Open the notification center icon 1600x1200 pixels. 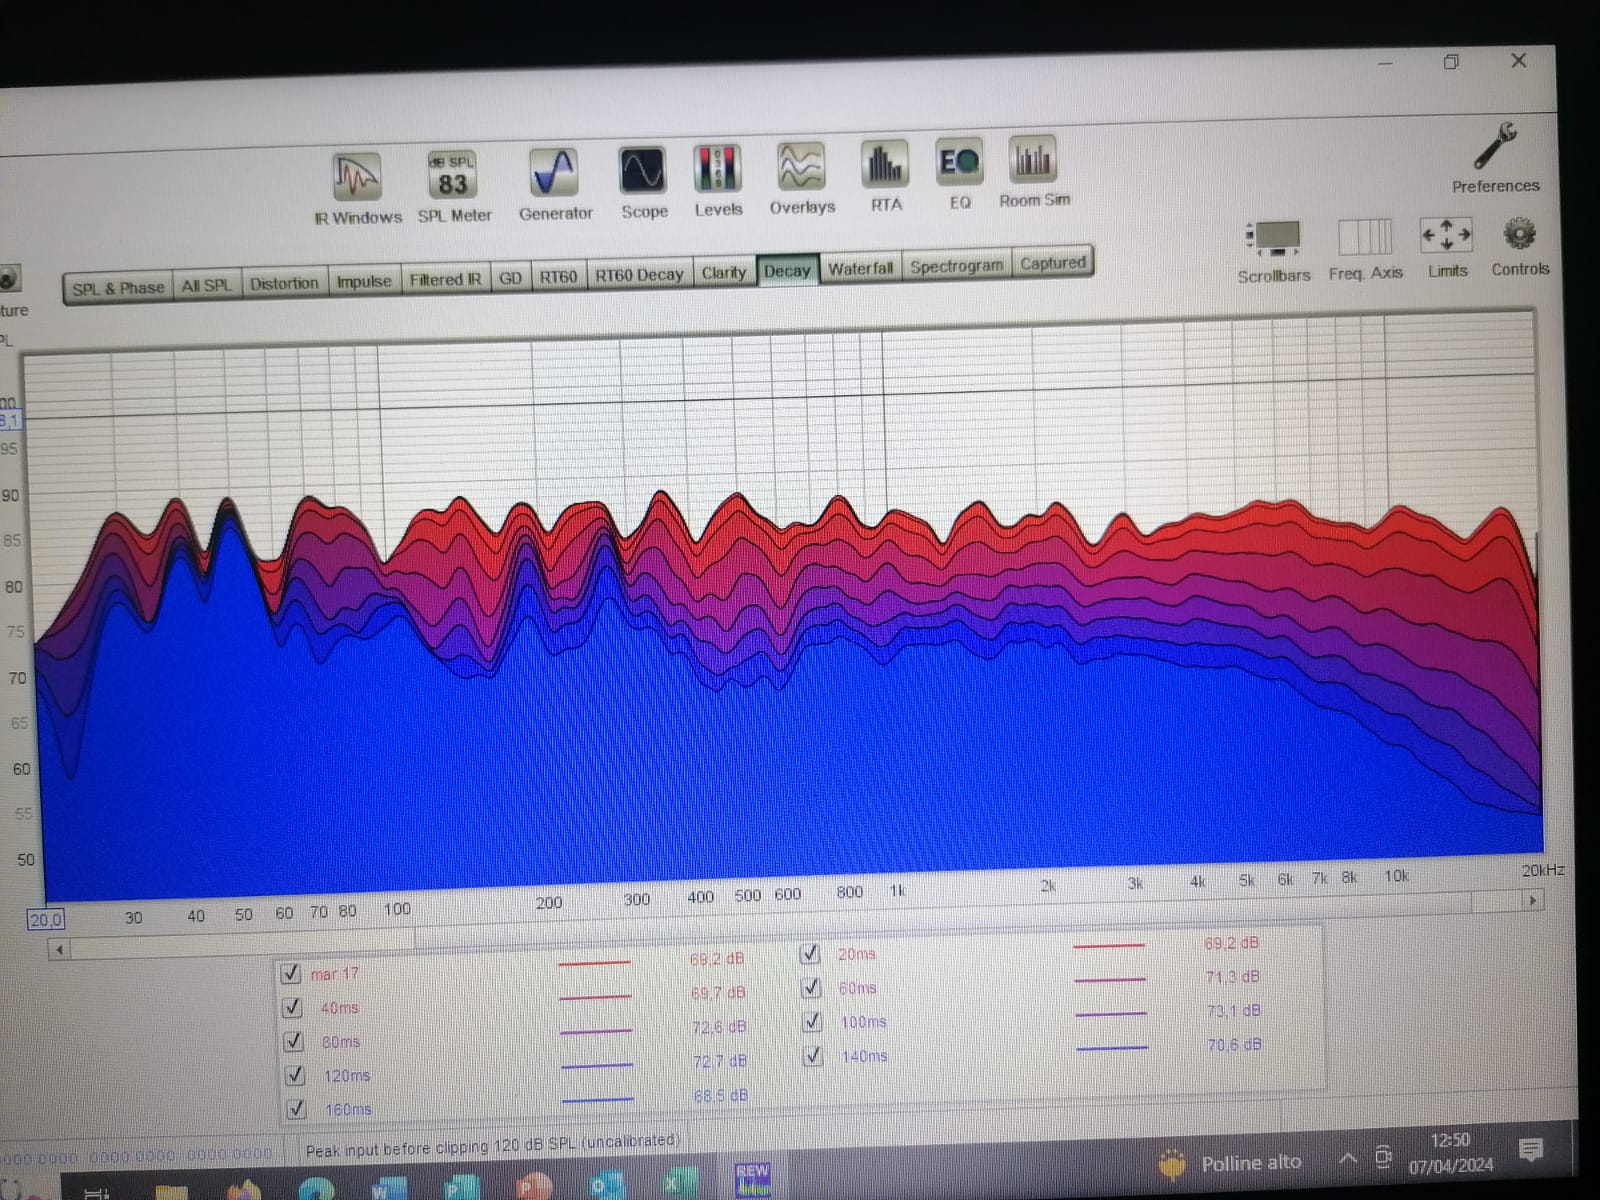(x=1530, y=1151)
